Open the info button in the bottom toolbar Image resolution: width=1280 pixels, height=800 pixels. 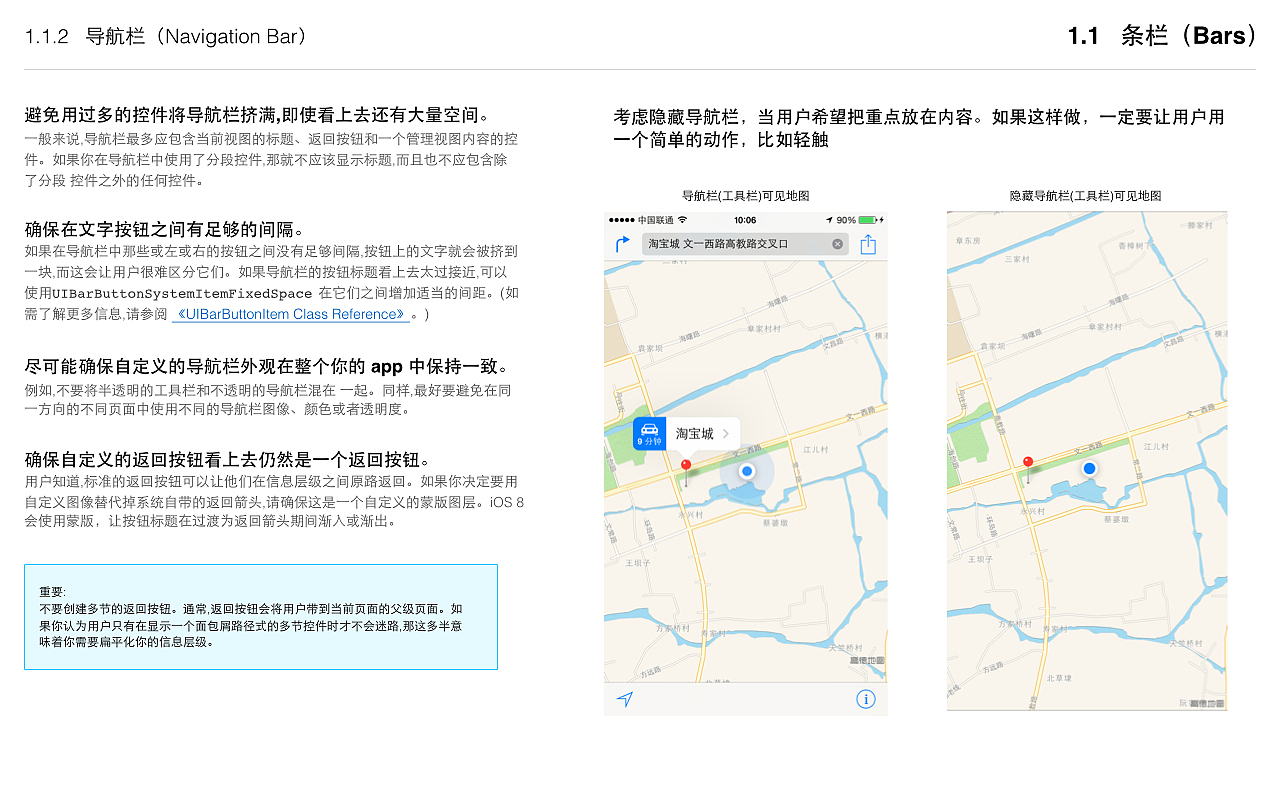865,700
